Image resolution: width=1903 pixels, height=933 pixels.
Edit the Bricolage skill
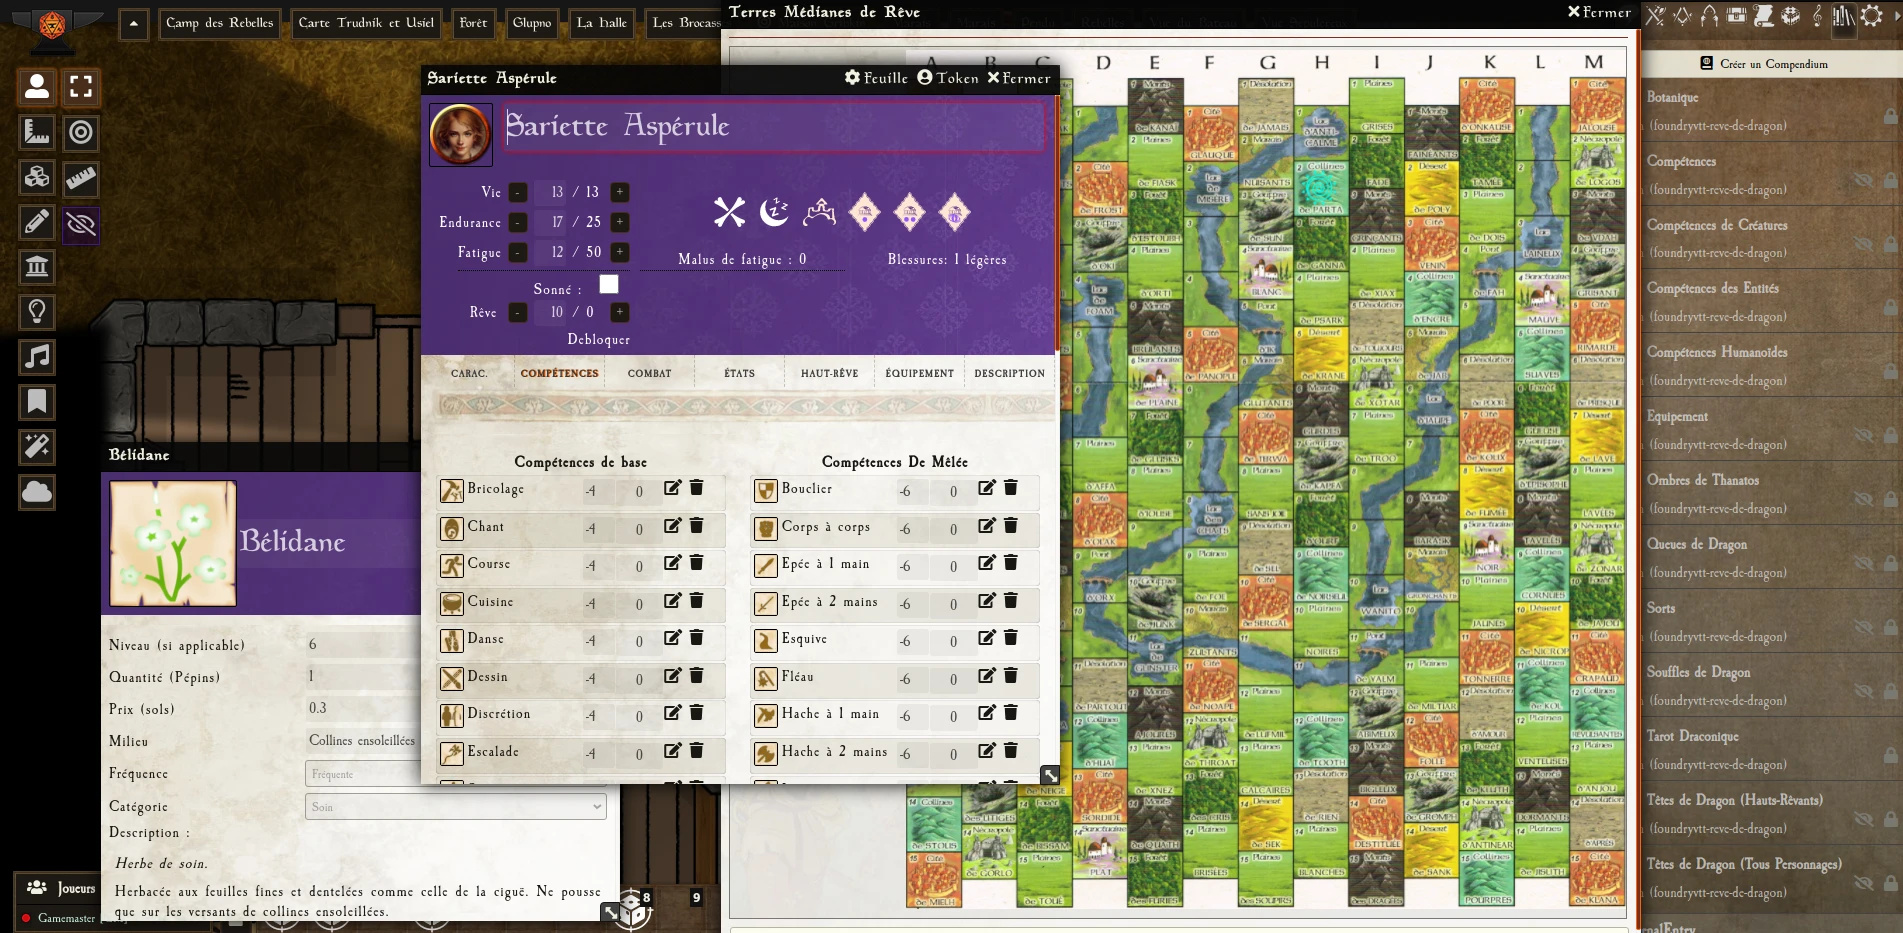point(672,488)
